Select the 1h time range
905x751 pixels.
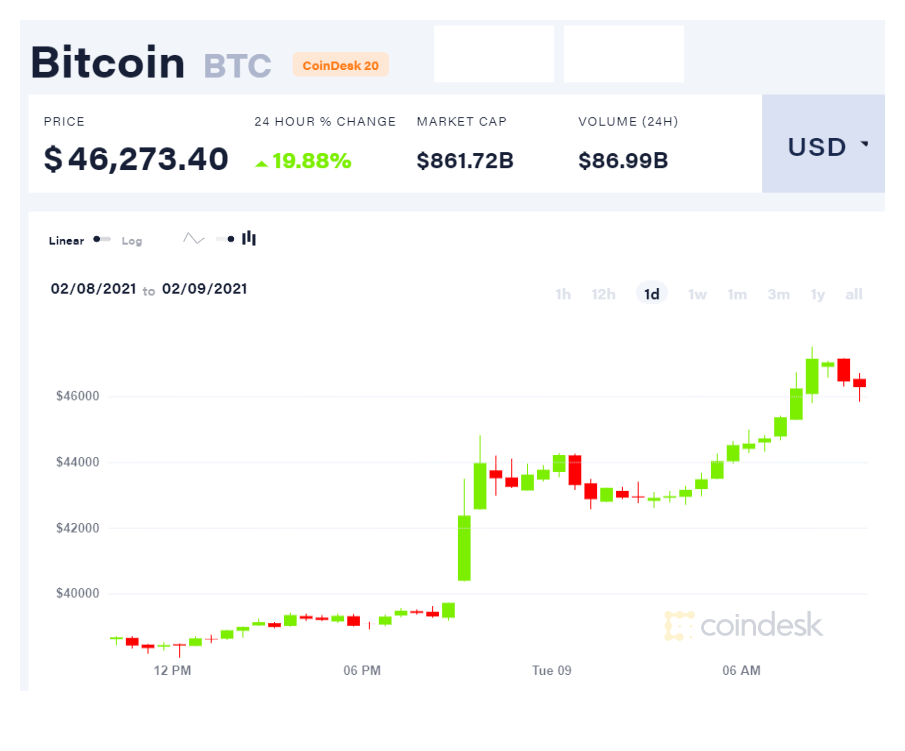coord(563,294)
